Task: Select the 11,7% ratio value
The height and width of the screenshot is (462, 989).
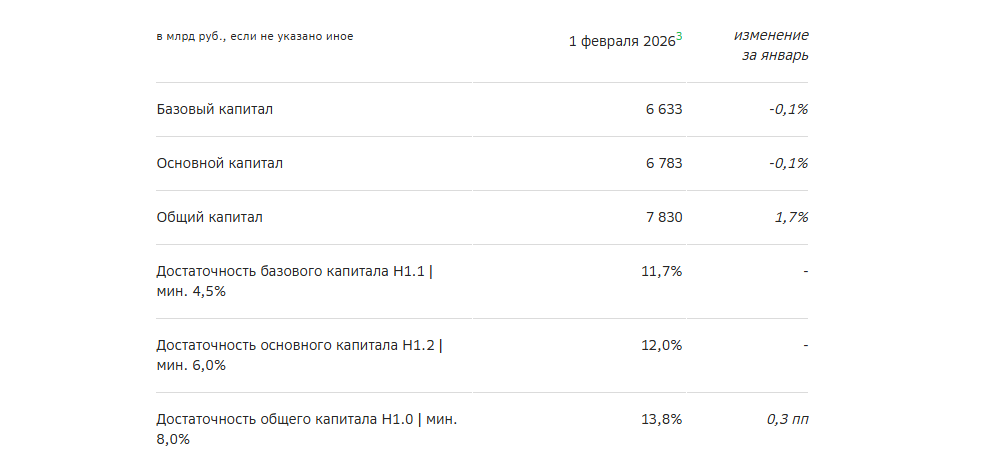Action: pyautogui.click(x=661, y=271)
